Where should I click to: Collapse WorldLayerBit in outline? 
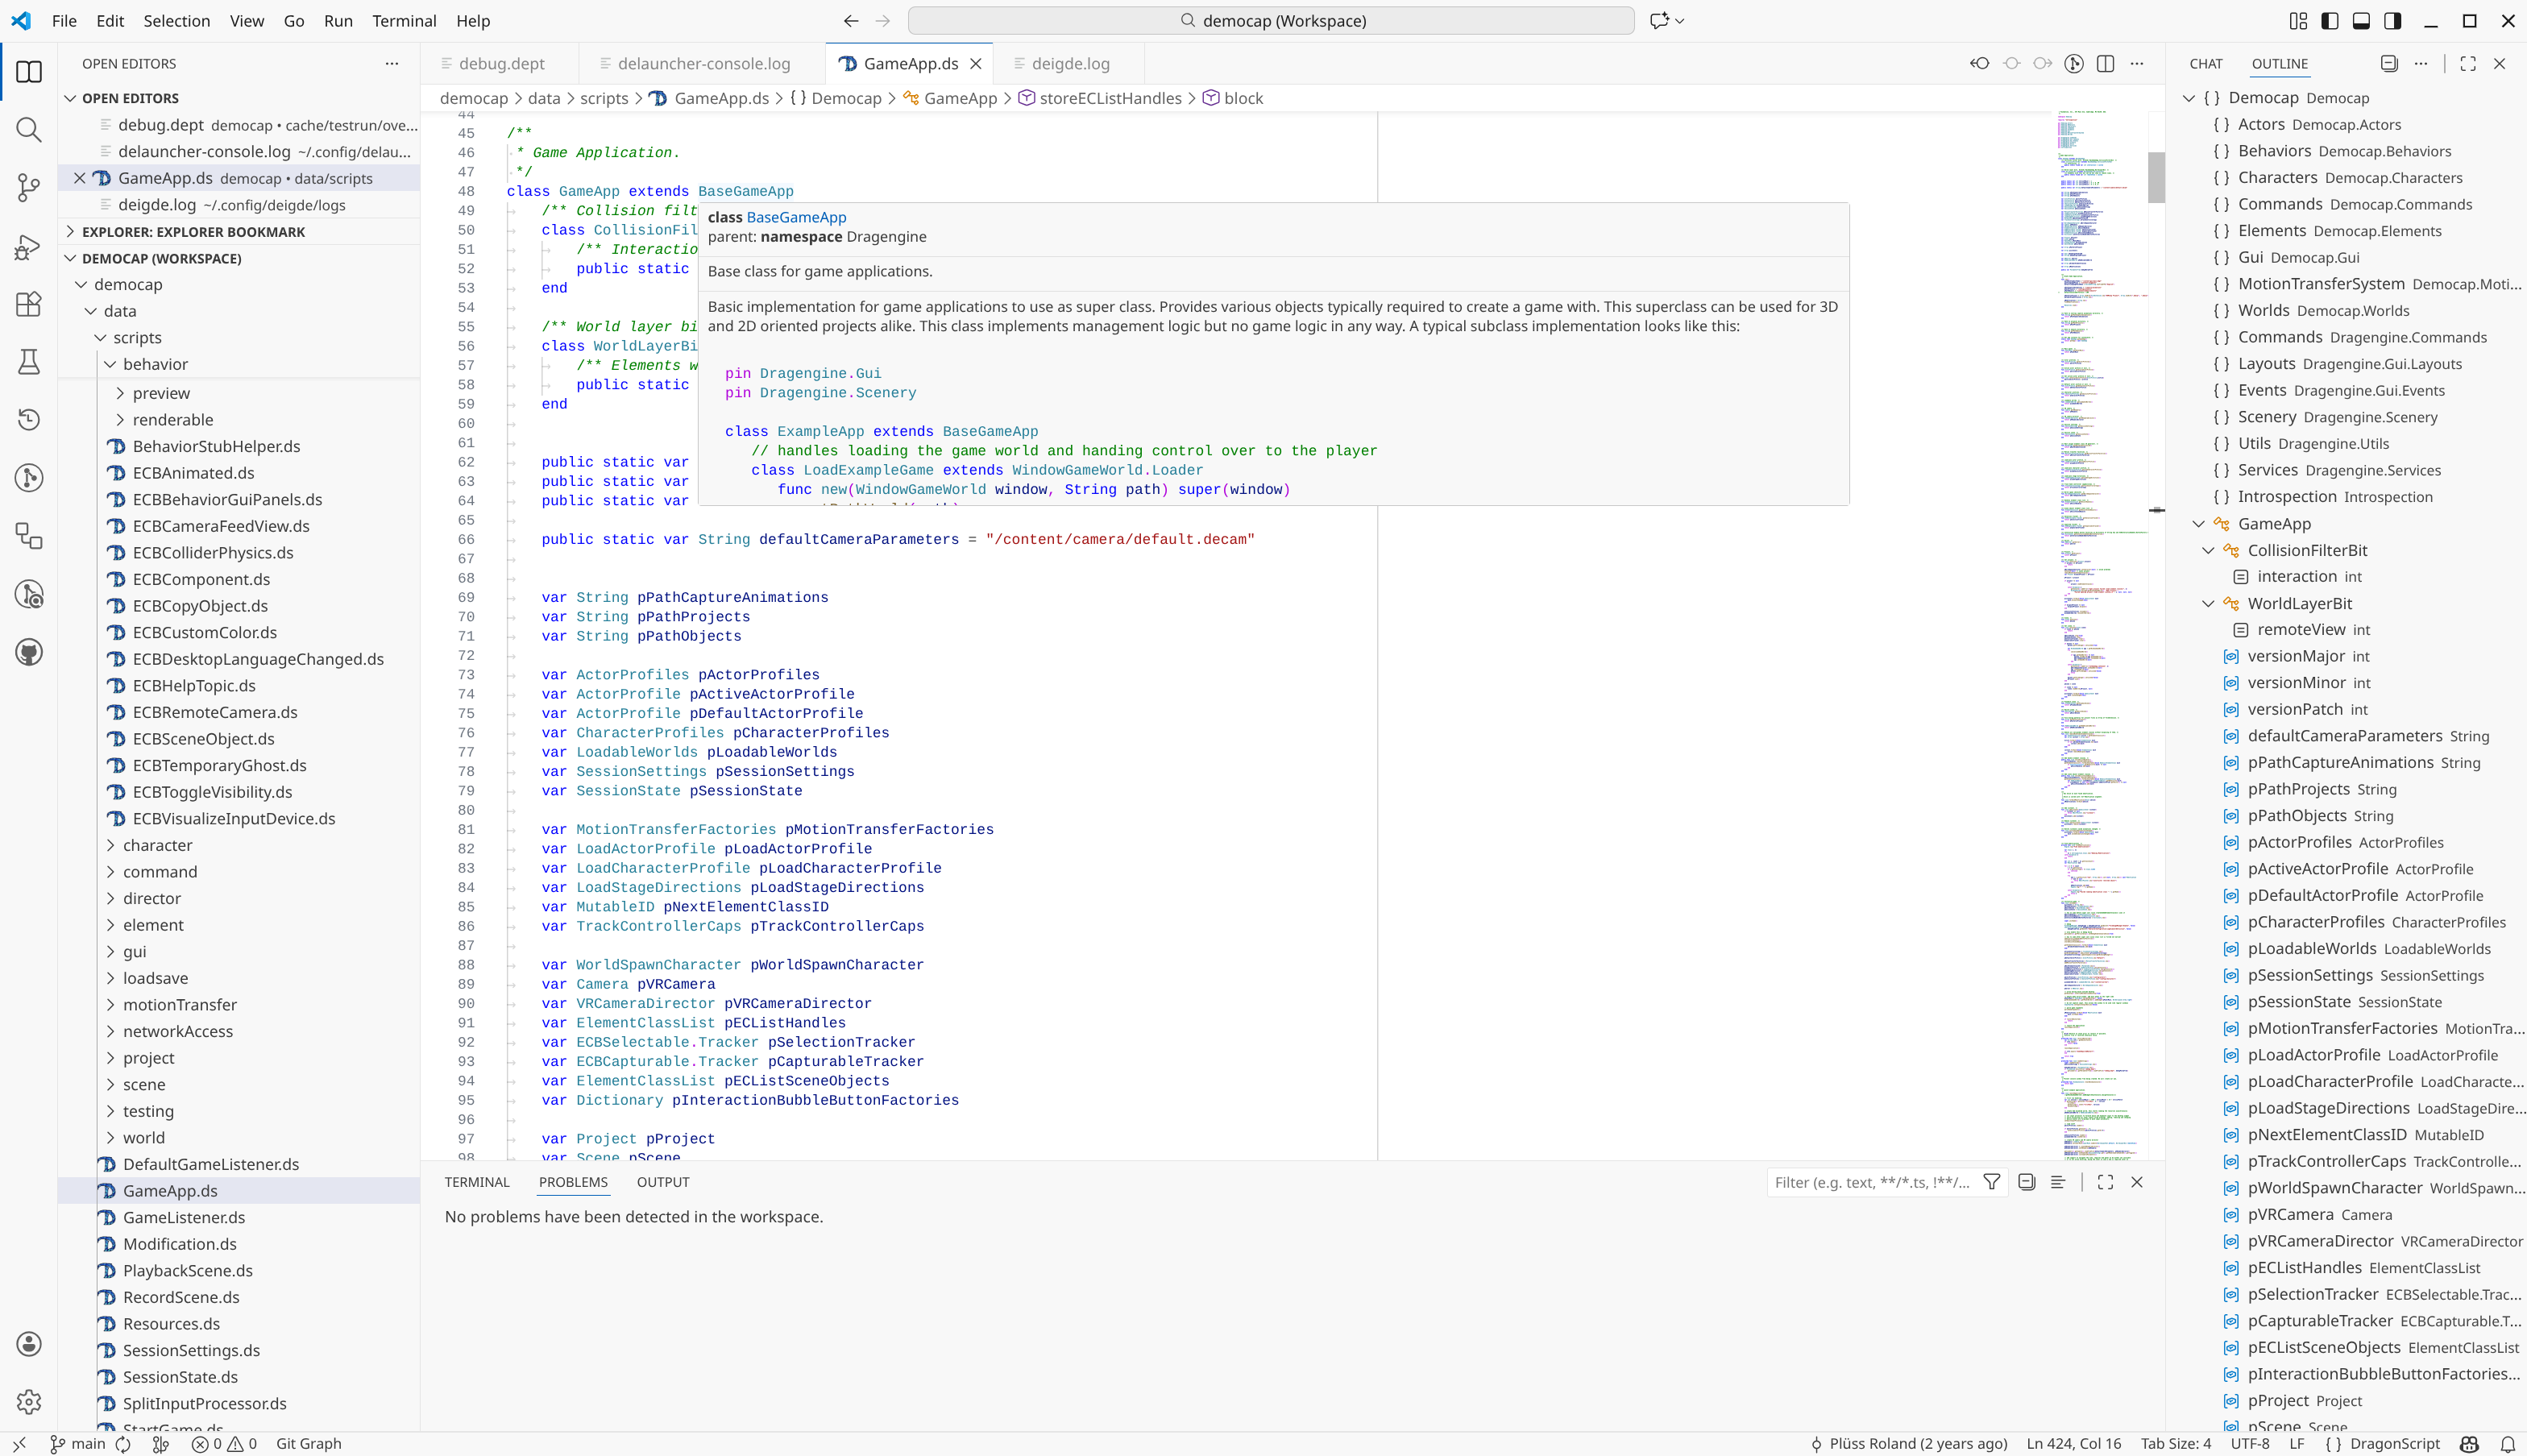(2208, 604)
